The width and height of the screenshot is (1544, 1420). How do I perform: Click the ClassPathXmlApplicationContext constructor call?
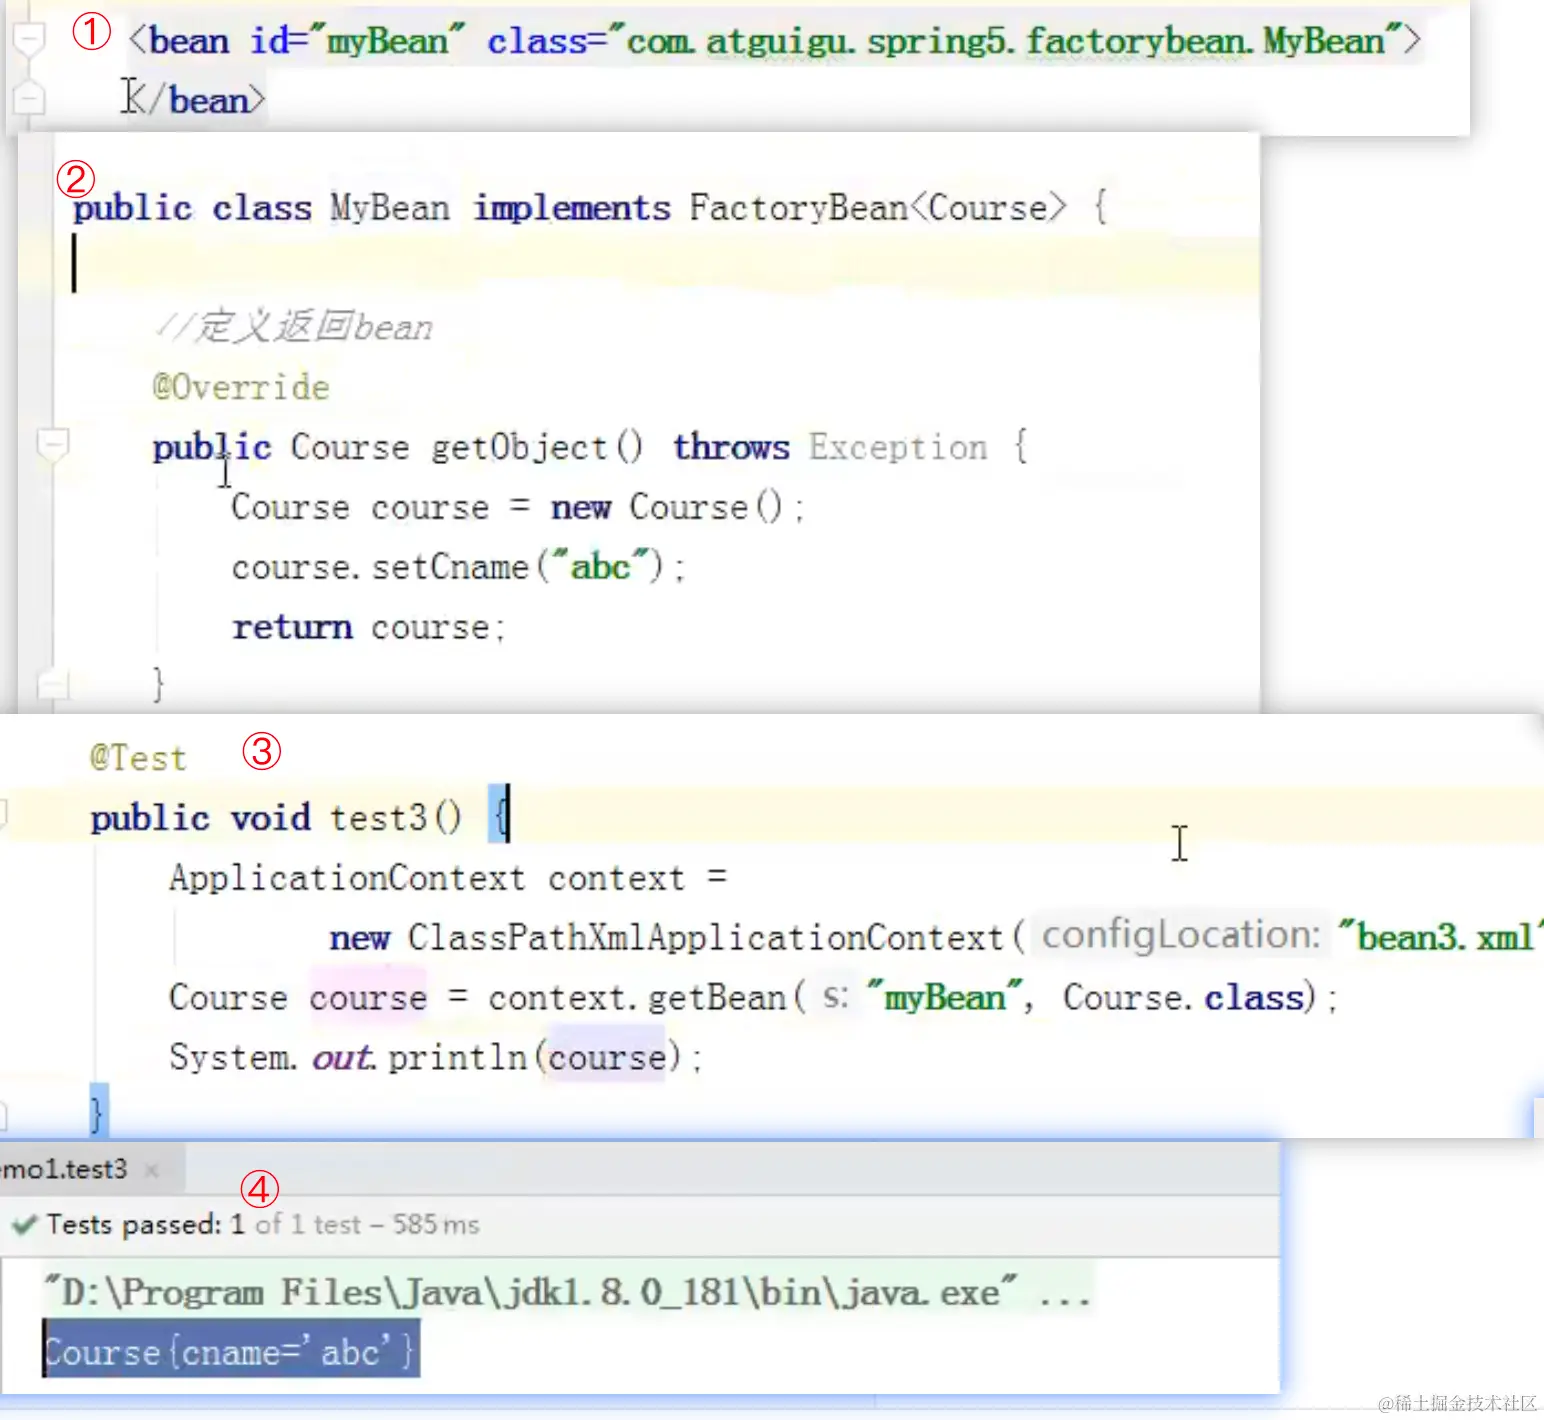click(x=706, y=938)
